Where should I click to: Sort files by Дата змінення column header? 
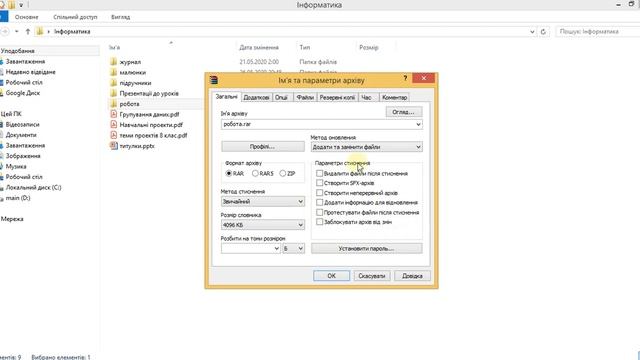pyautogui.click(x=259, y=48)
